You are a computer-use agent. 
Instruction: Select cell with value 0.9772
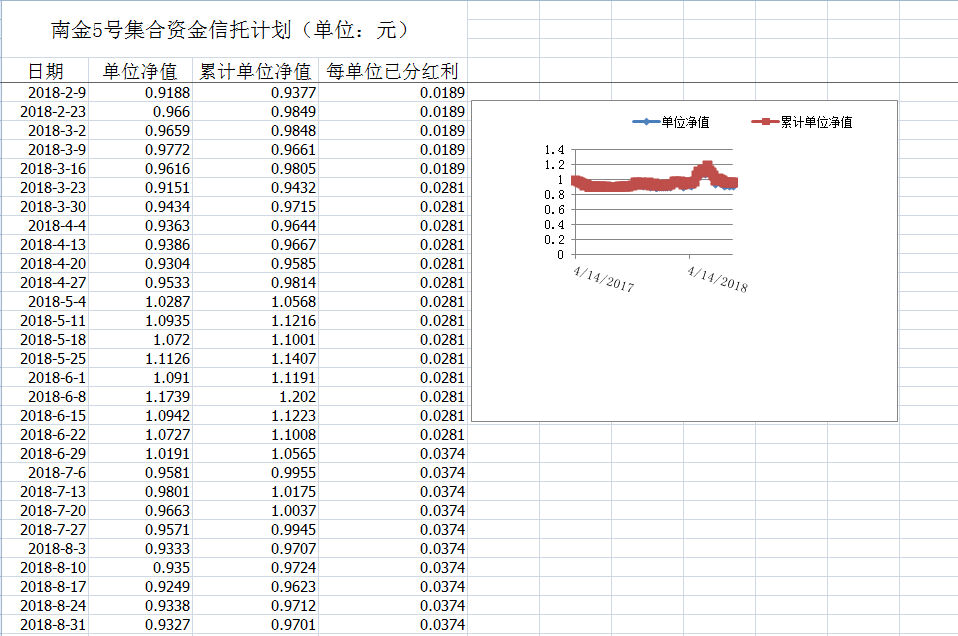coord(141,150)
